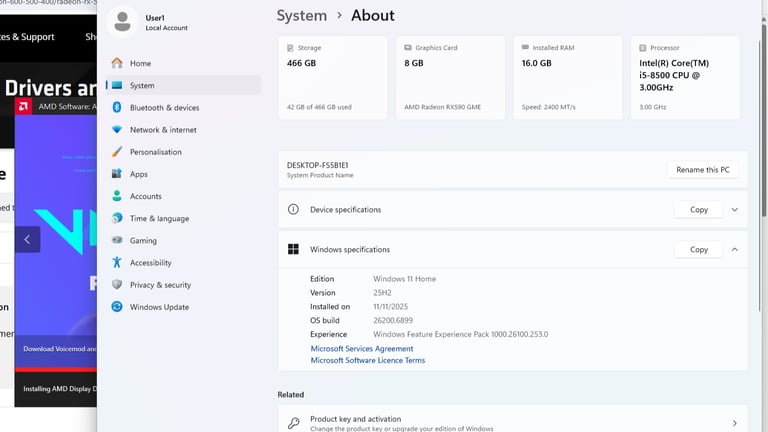Click the Bluetooth icon in sidebar
Screen dimensions: 768x432
pos(117,107)
